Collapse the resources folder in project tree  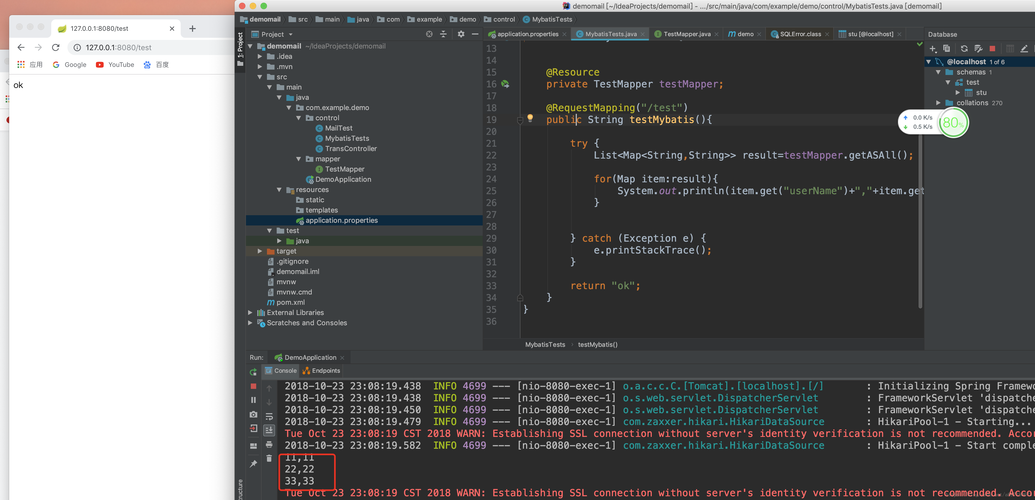coord(280,190)
